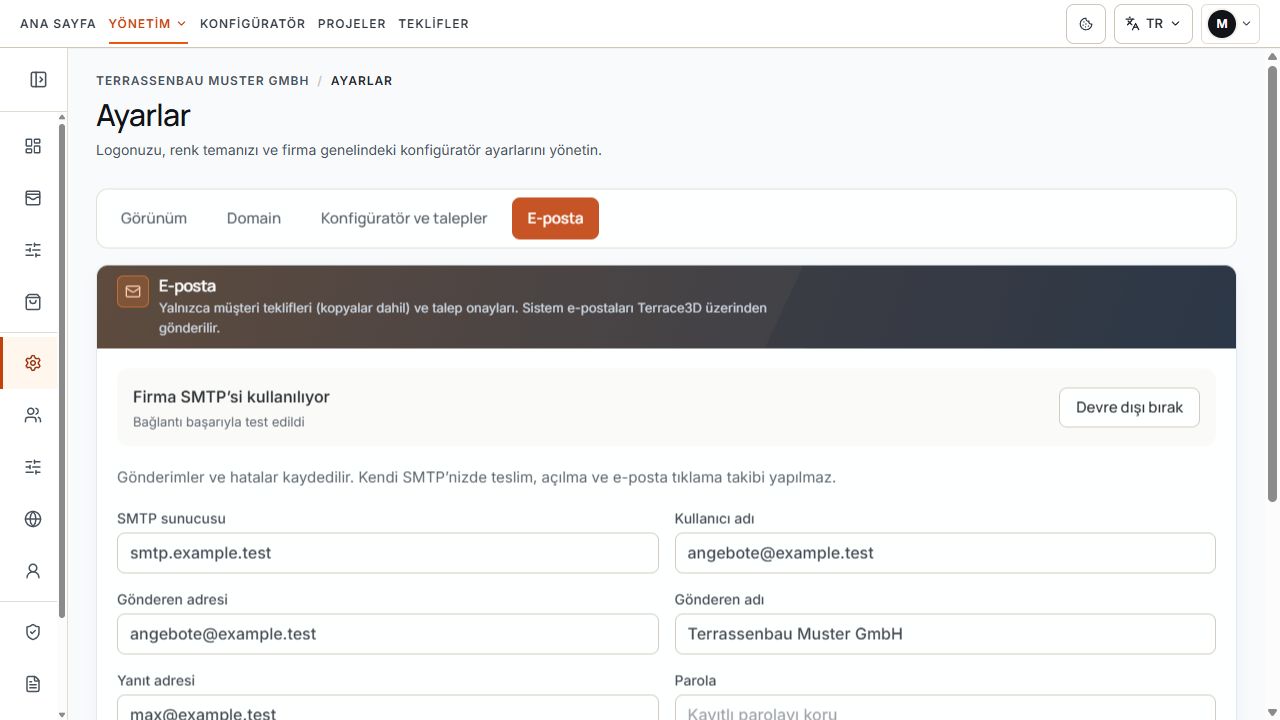Screen dimensions: 1280x720
Task: Click the envelope icon in E-posta banner
Action: click(x=133, y=292)
